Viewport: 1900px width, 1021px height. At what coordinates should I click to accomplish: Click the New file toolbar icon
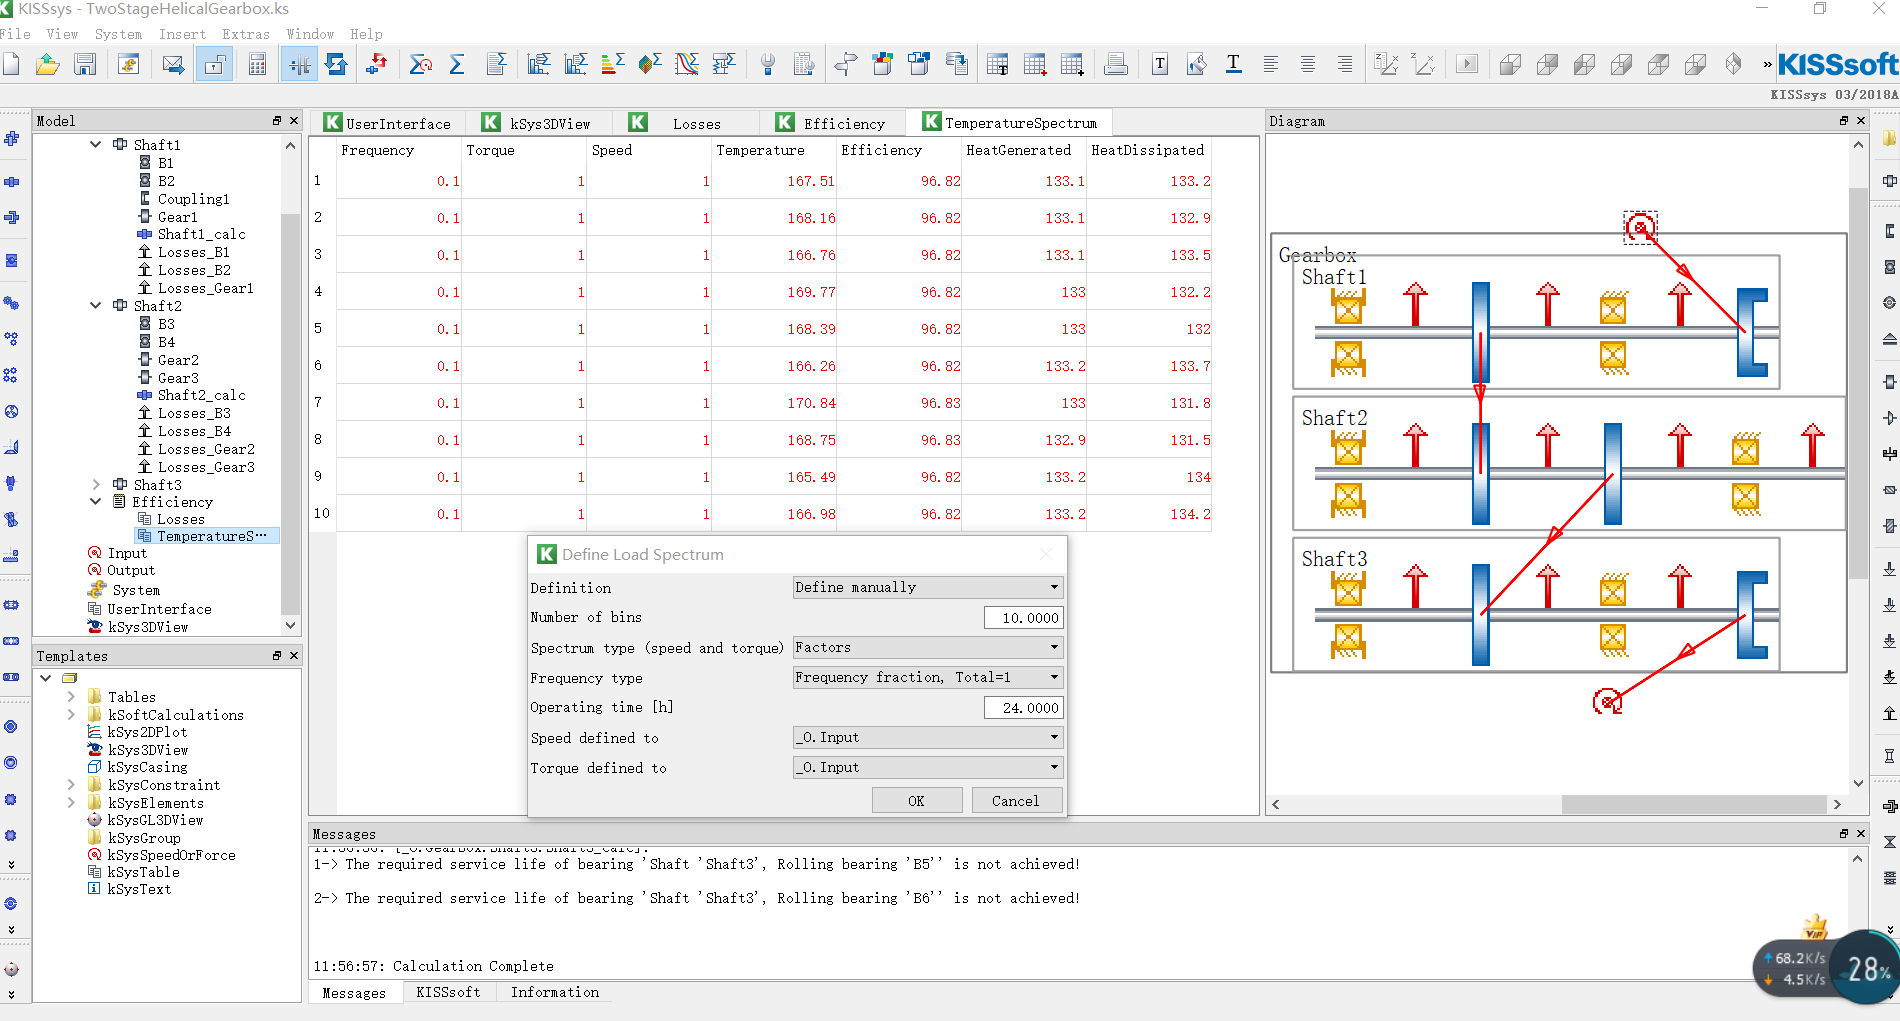(x=10, y=65)
